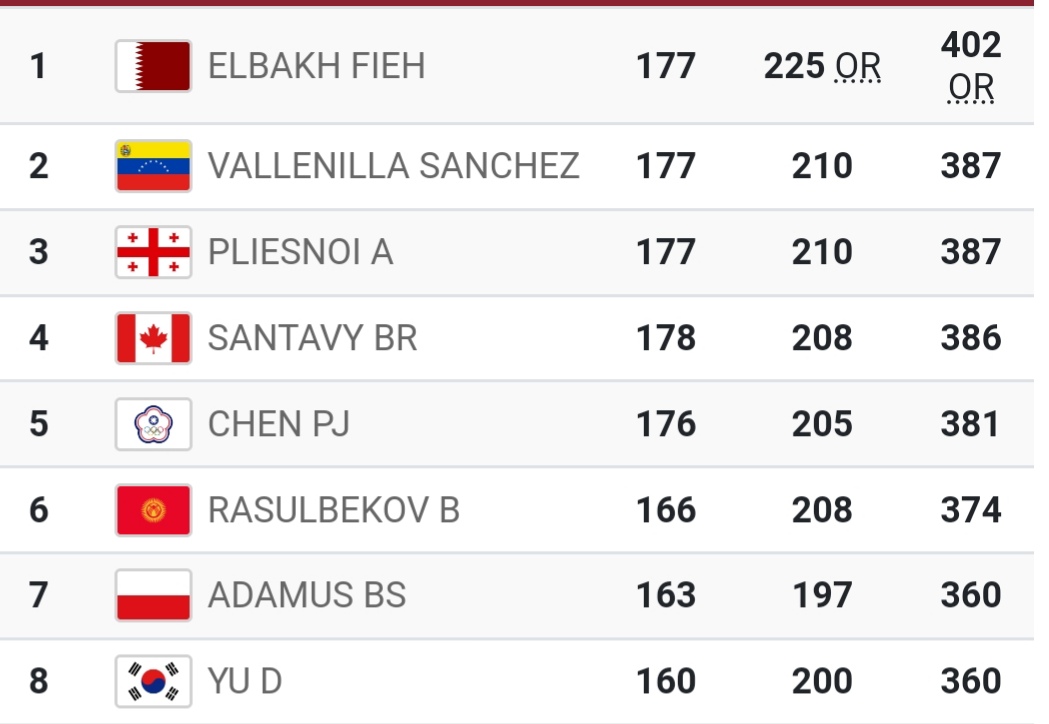The width and height of the screenshot is (1049, 724).
Task: Open athlete ELBAKH FIEH's name
Action: 316,66
